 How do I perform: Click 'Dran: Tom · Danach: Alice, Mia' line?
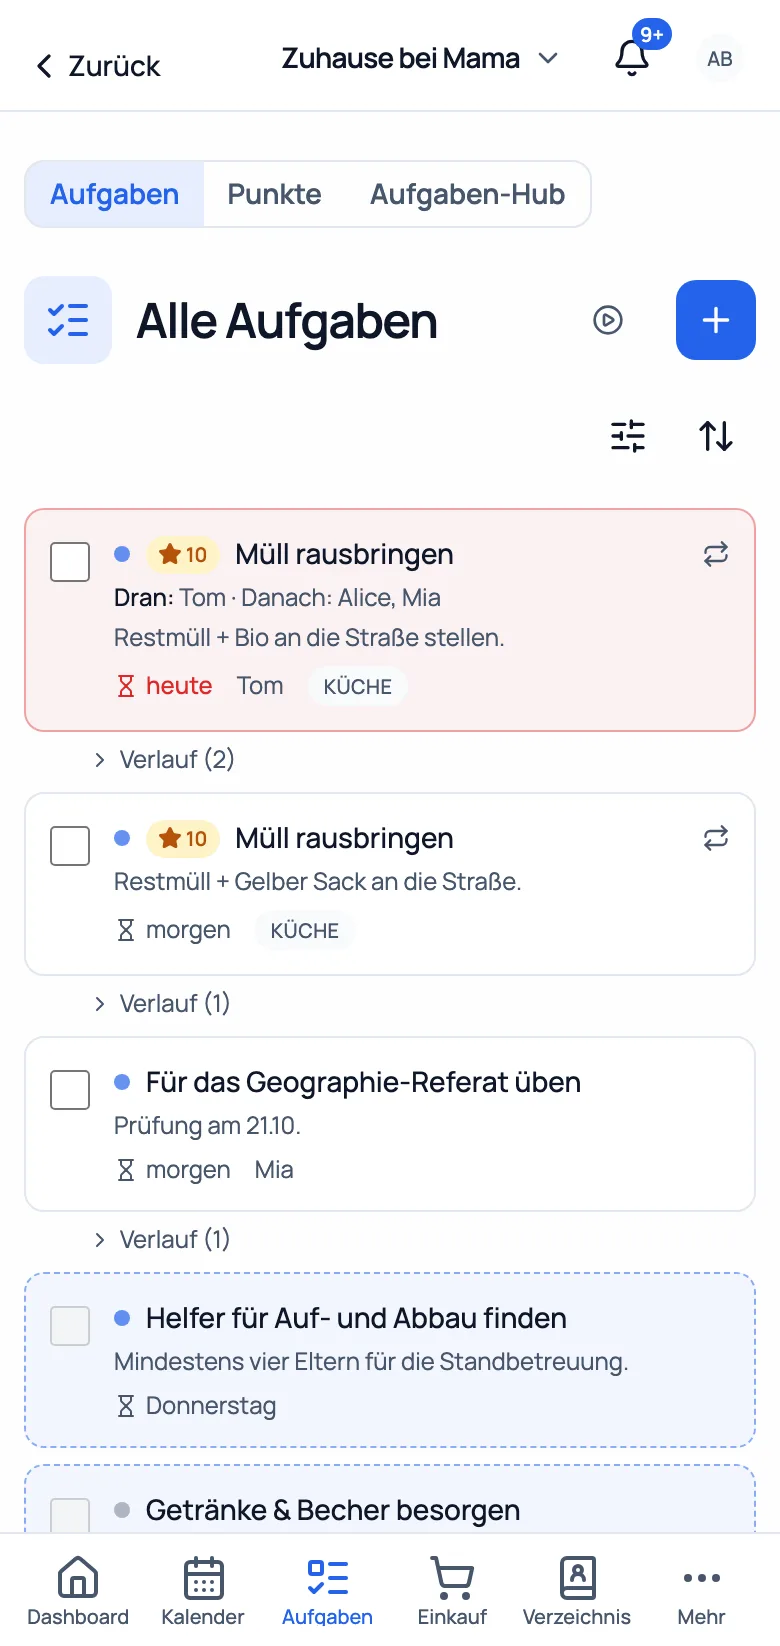277,598
